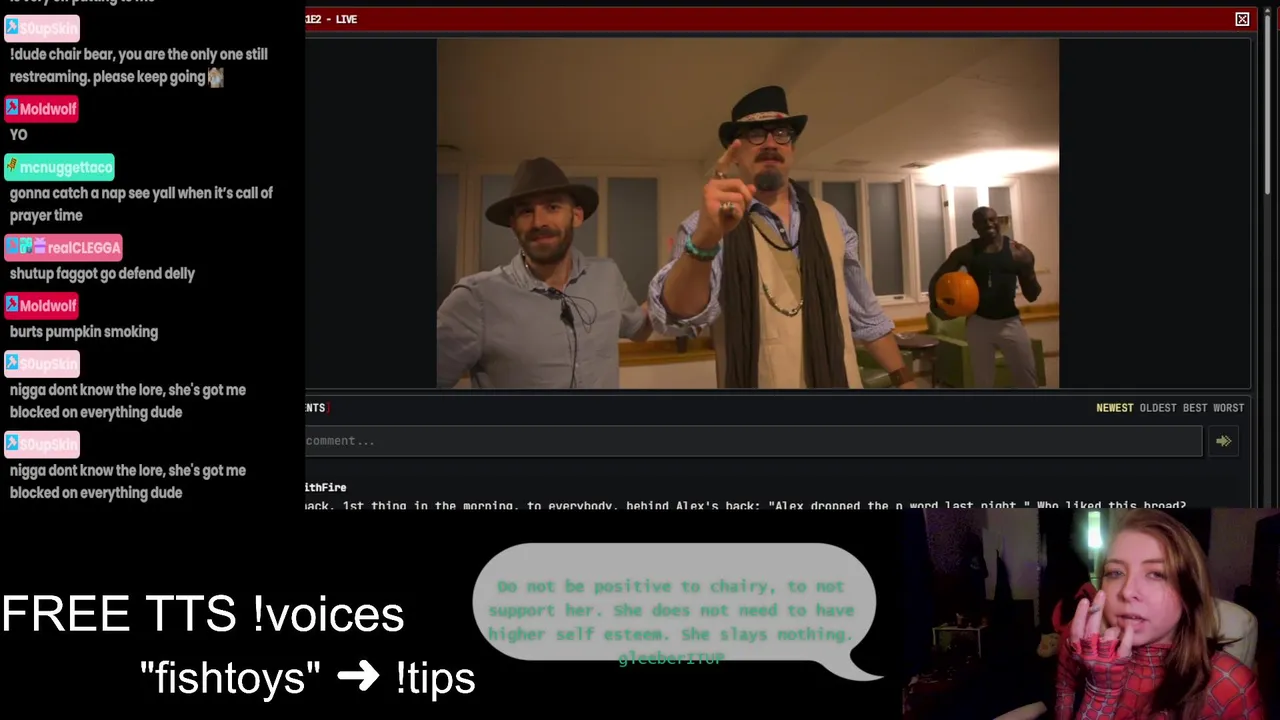Open realCLEGGA's username in chat
This screenshot has height=720, width=1280.
tap(84, 247)
